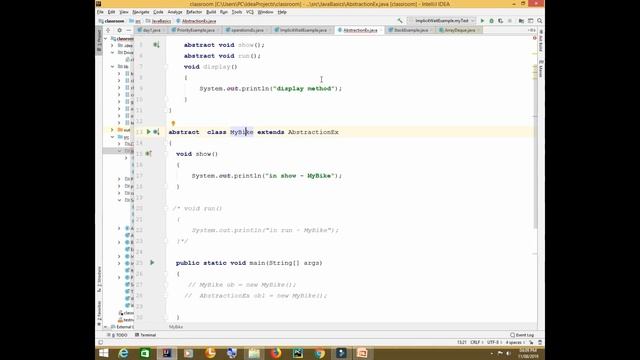The width and height of the screenshot is (640, 360).
Task: Click Run with Coverage icon in toolbar
Action: coord(500,21)
